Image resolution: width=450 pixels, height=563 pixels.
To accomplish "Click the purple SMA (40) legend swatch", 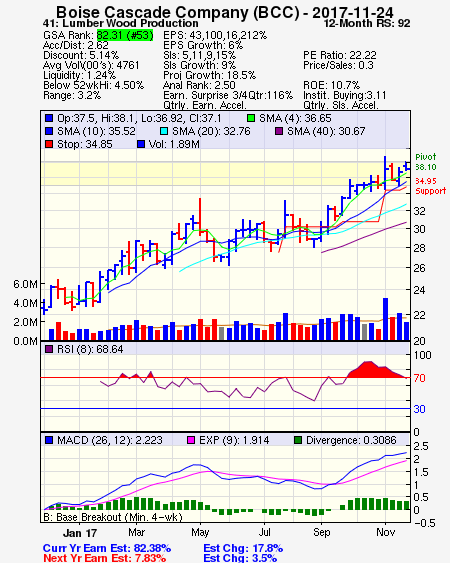I will click(x=279, y=131).
